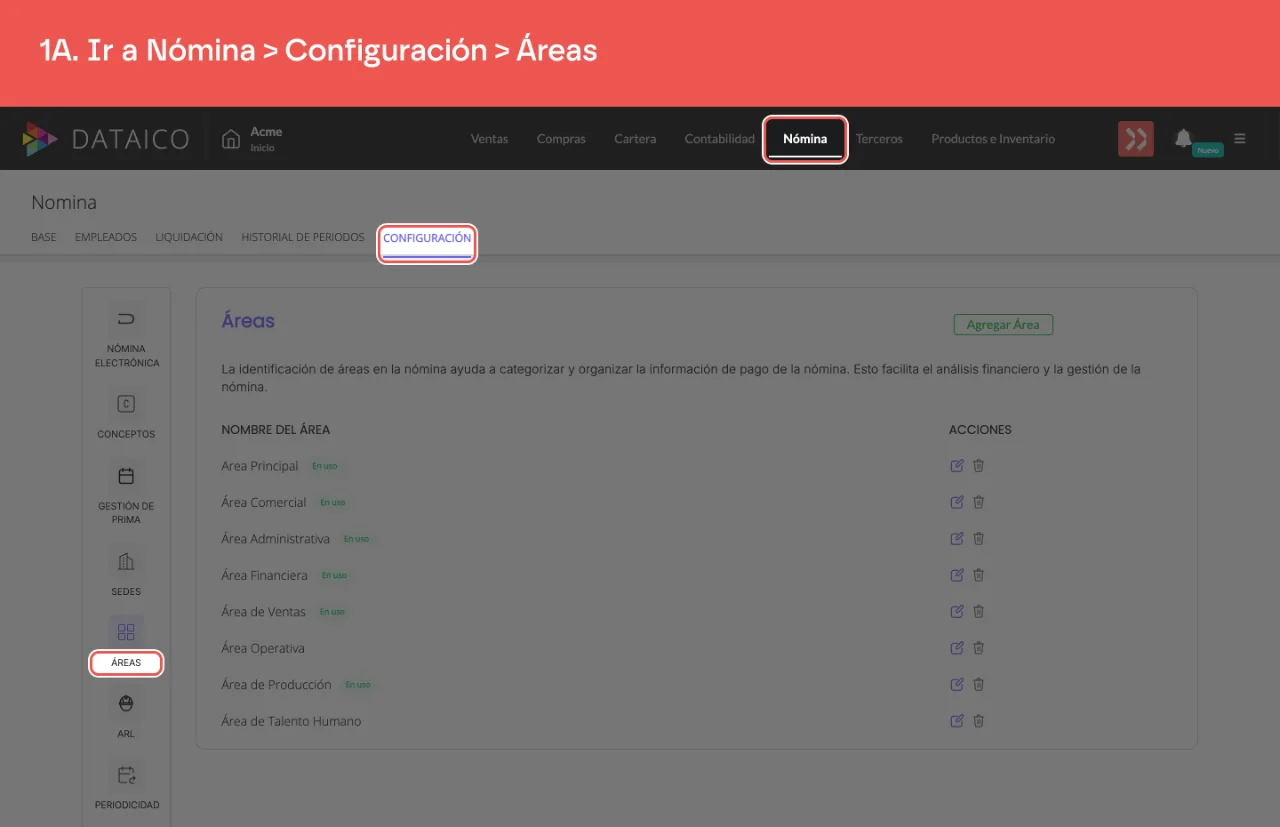
Task: Open the Contabilidad menu
Action: 720,139
